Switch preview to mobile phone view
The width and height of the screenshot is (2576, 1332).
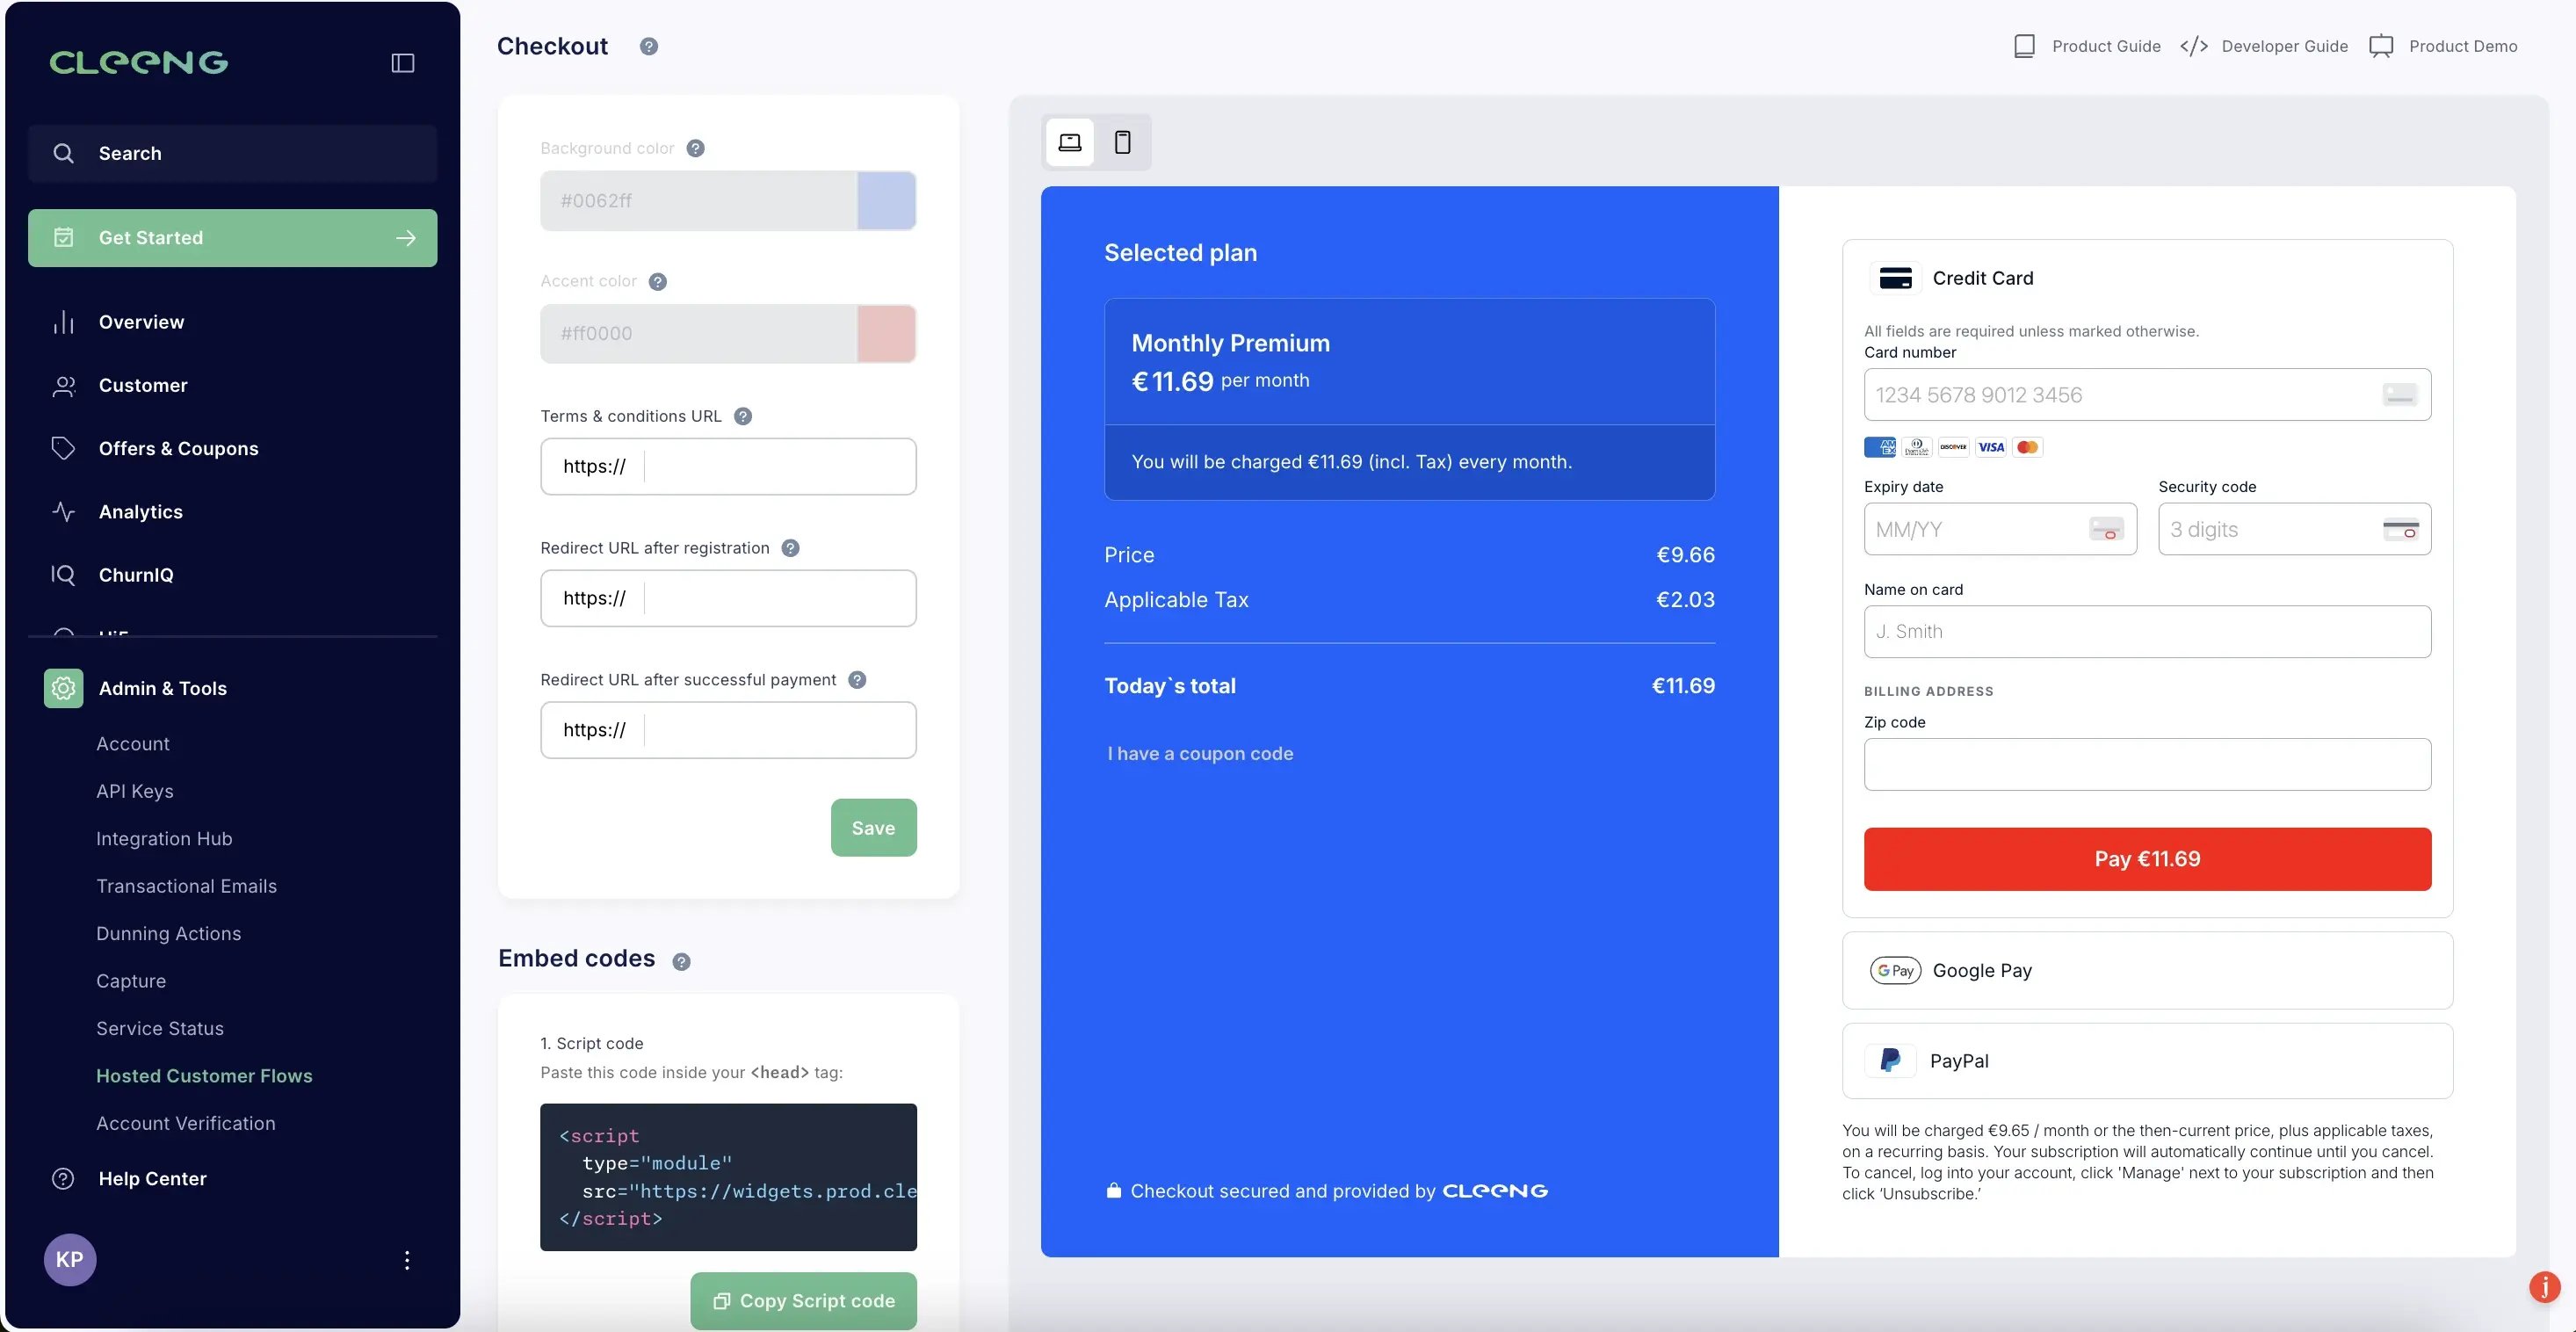coord(1123,142)
